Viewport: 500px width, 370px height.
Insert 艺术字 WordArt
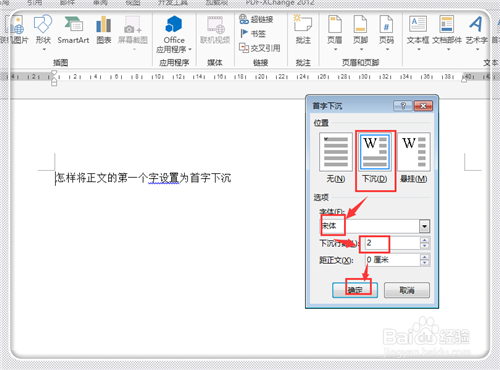pyautogui.click(x=477, y=33)
